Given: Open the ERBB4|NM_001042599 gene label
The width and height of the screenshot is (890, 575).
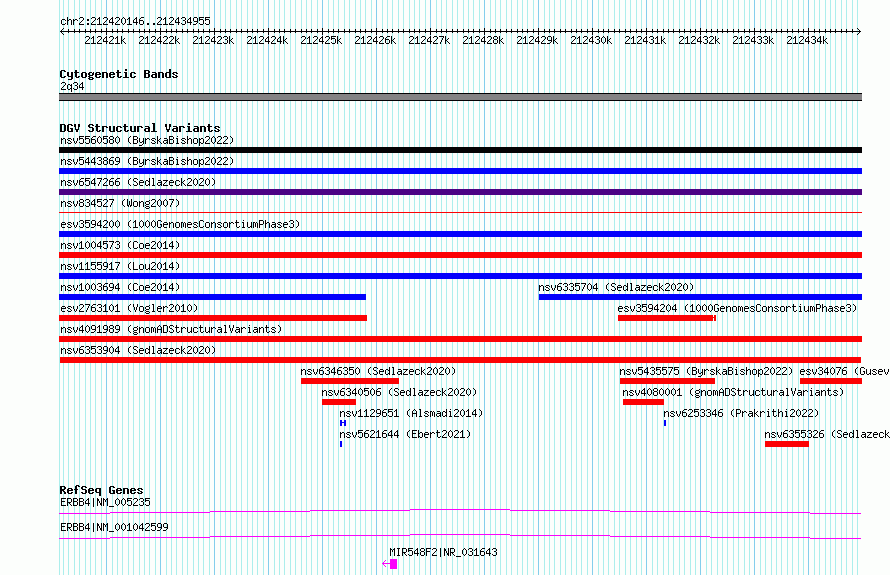Looking at the screenshot, I should point(114,527).
